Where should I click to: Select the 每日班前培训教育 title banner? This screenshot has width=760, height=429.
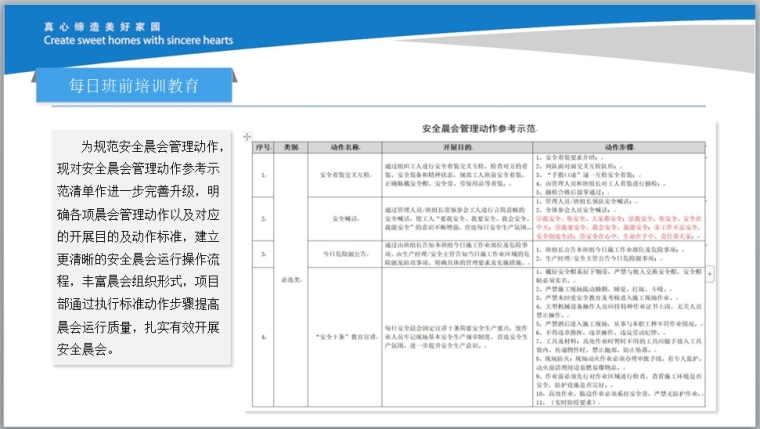(135, 84)
